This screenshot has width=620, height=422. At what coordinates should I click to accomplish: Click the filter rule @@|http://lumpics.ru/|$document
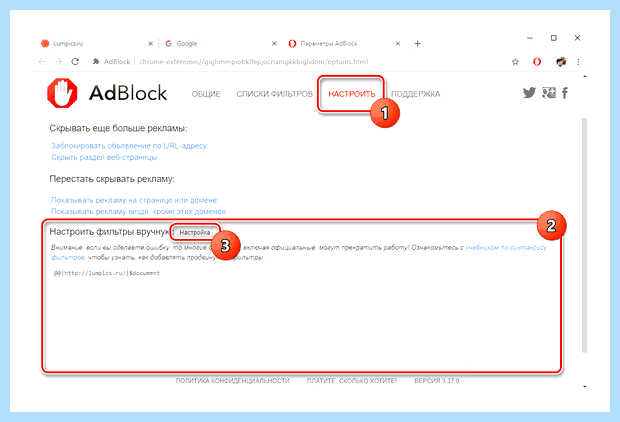click(x=107, y=273)
